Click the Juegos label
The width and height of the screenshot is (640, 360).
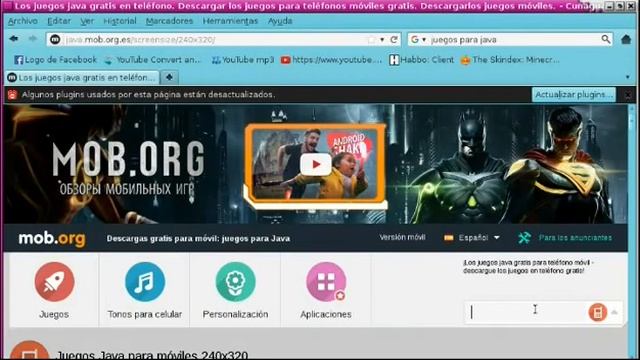click(x=54, y=314)
